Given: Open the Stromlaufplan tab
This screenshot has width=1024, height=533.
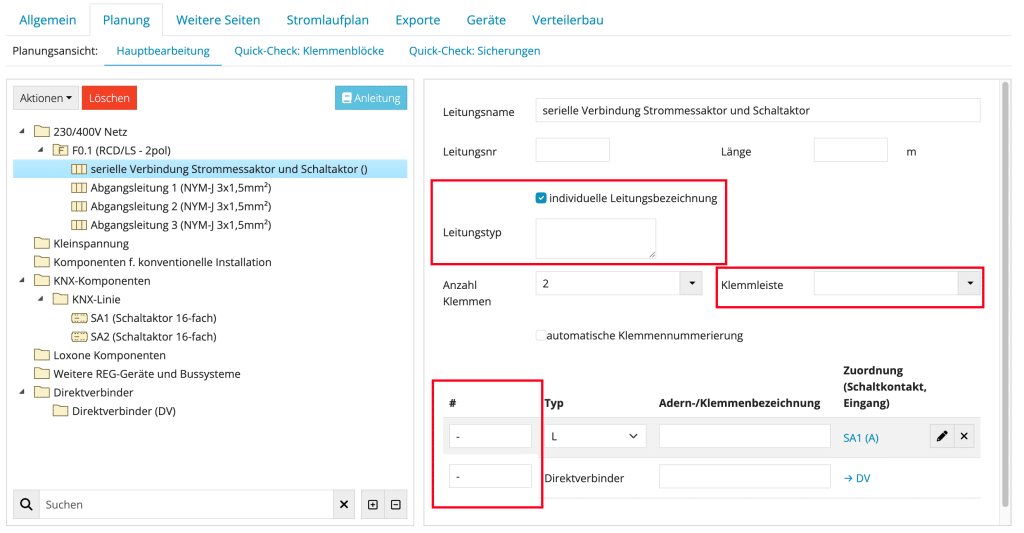Looking at the screenshot, I should click(x=328, y=20).
